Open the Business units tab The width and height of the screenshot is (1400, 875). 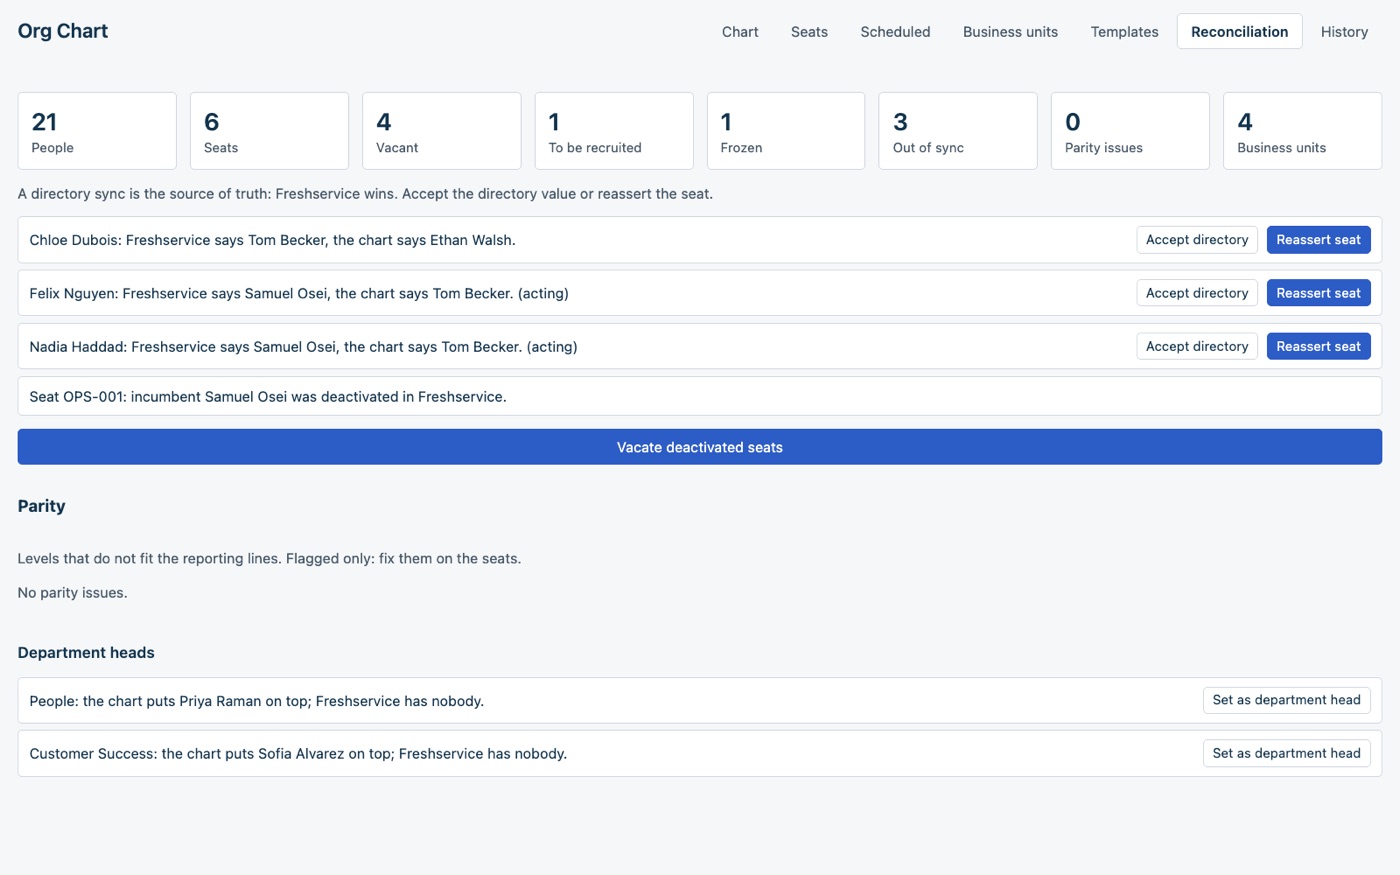[x=1010, y=31]
